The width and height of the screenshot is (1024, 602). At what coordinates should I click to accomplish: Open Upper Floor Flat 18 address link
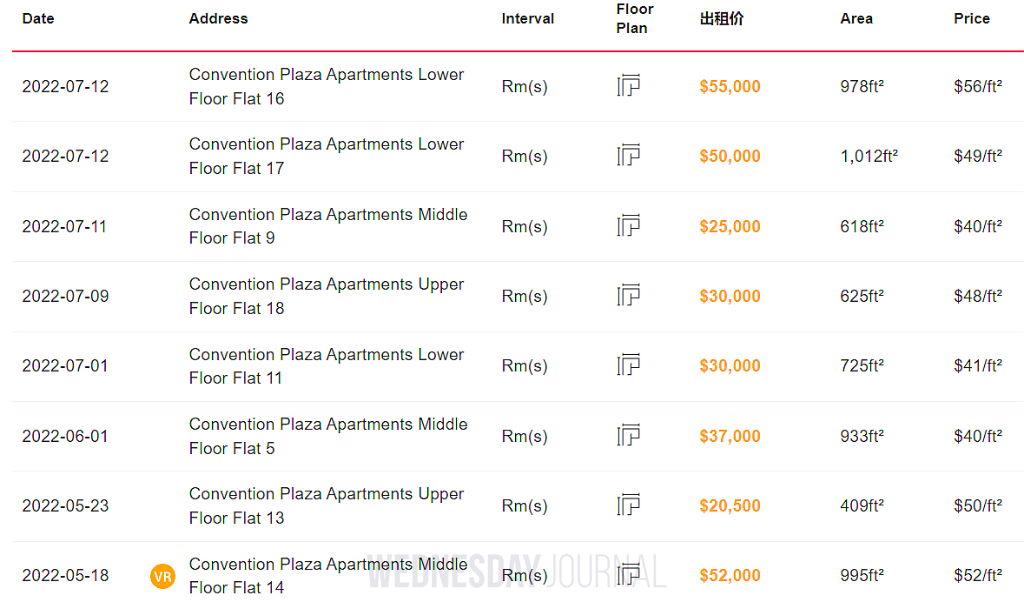(x=327, y=296)
